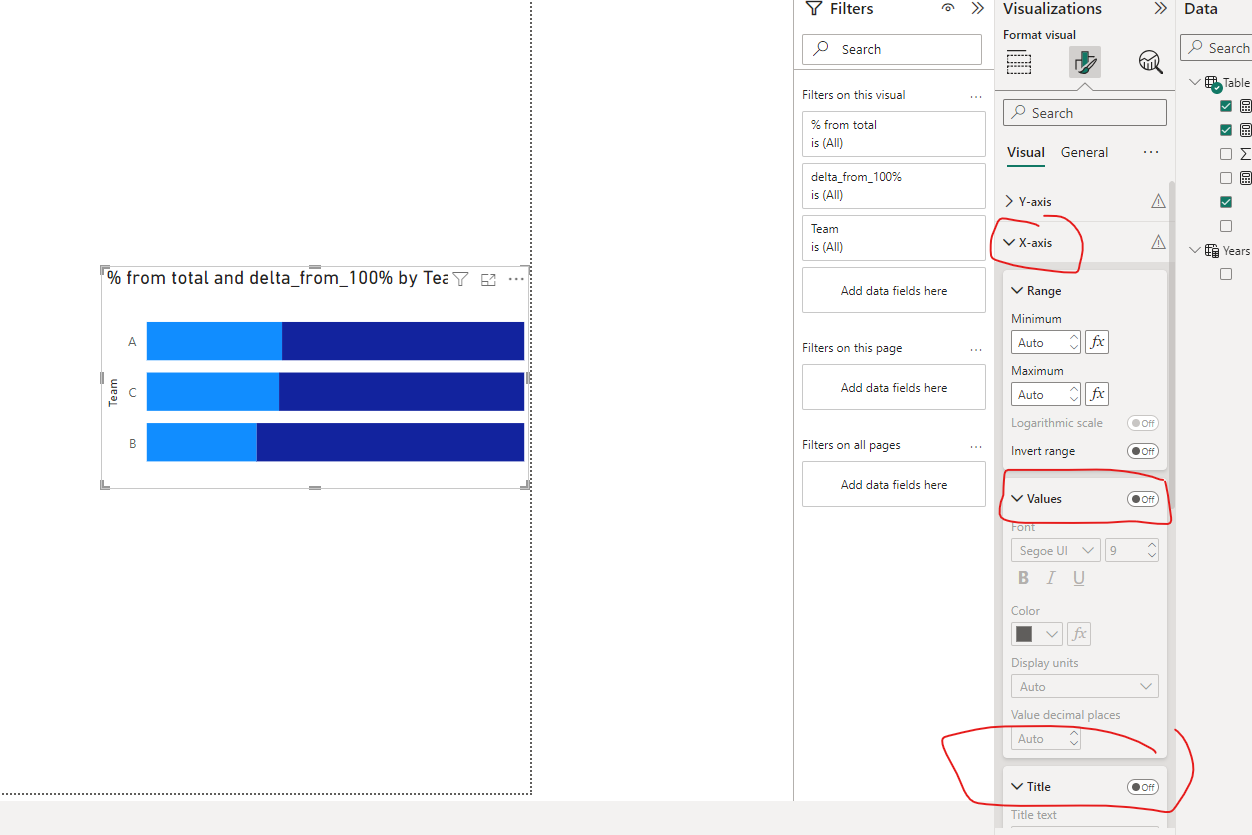Collapse the Filters pane with double chevron

coord(978,9)
